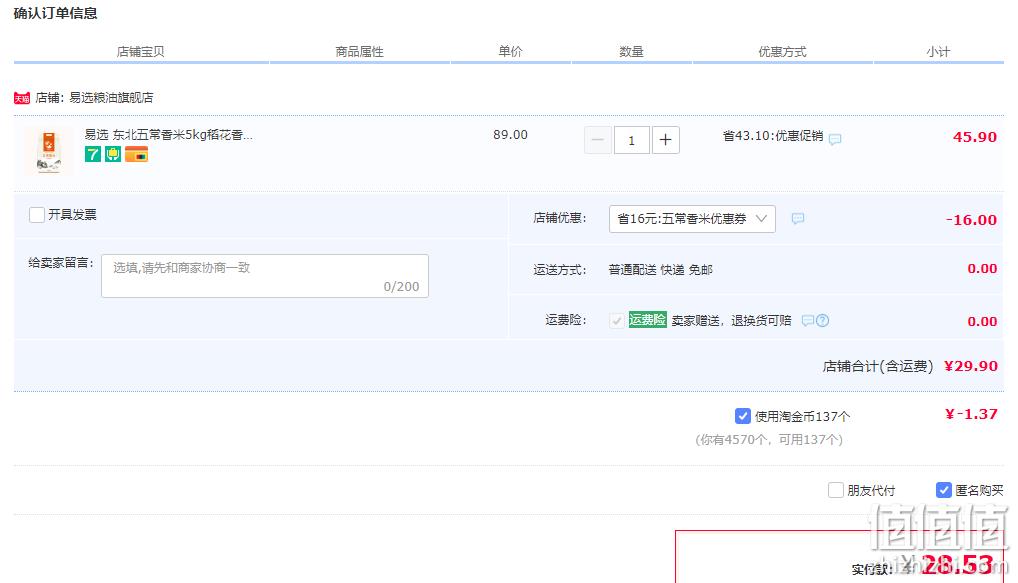Screen dimensions: 1018x583
Task: Click the 小计 column header
Action: pos(938,51)
